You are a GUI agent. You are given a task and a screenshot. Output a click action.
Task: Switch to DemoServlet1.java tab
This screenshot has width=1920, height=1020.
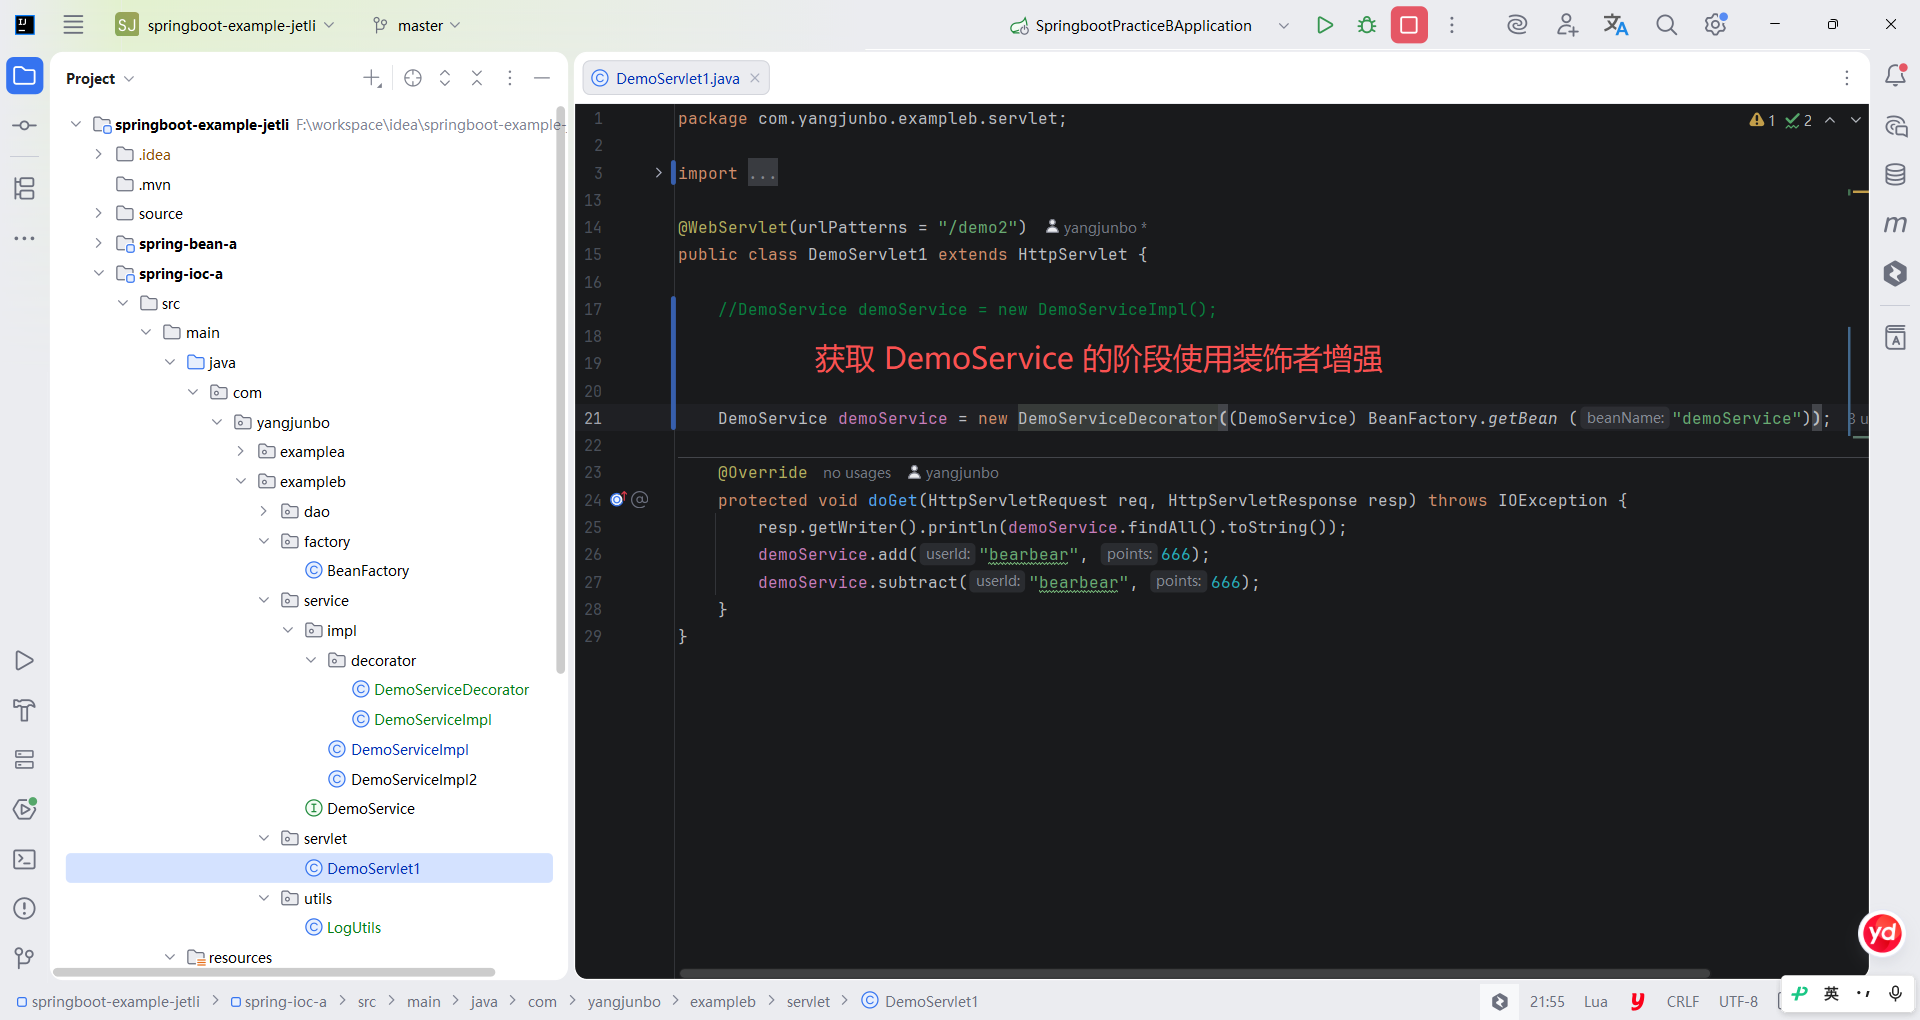pos(676,78)
